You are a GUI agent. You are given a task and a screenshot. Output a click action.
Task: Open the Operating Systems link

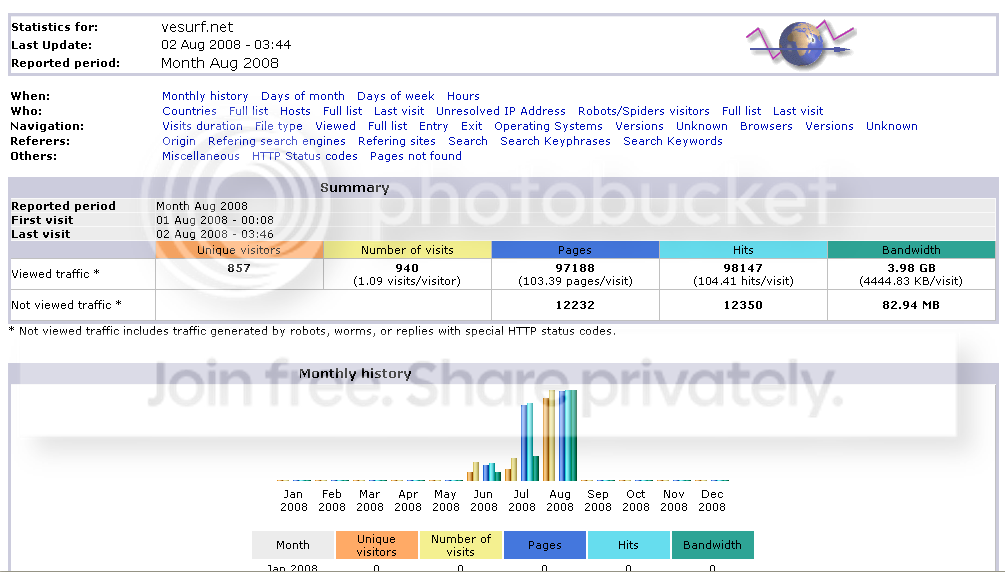click(548, 126)
